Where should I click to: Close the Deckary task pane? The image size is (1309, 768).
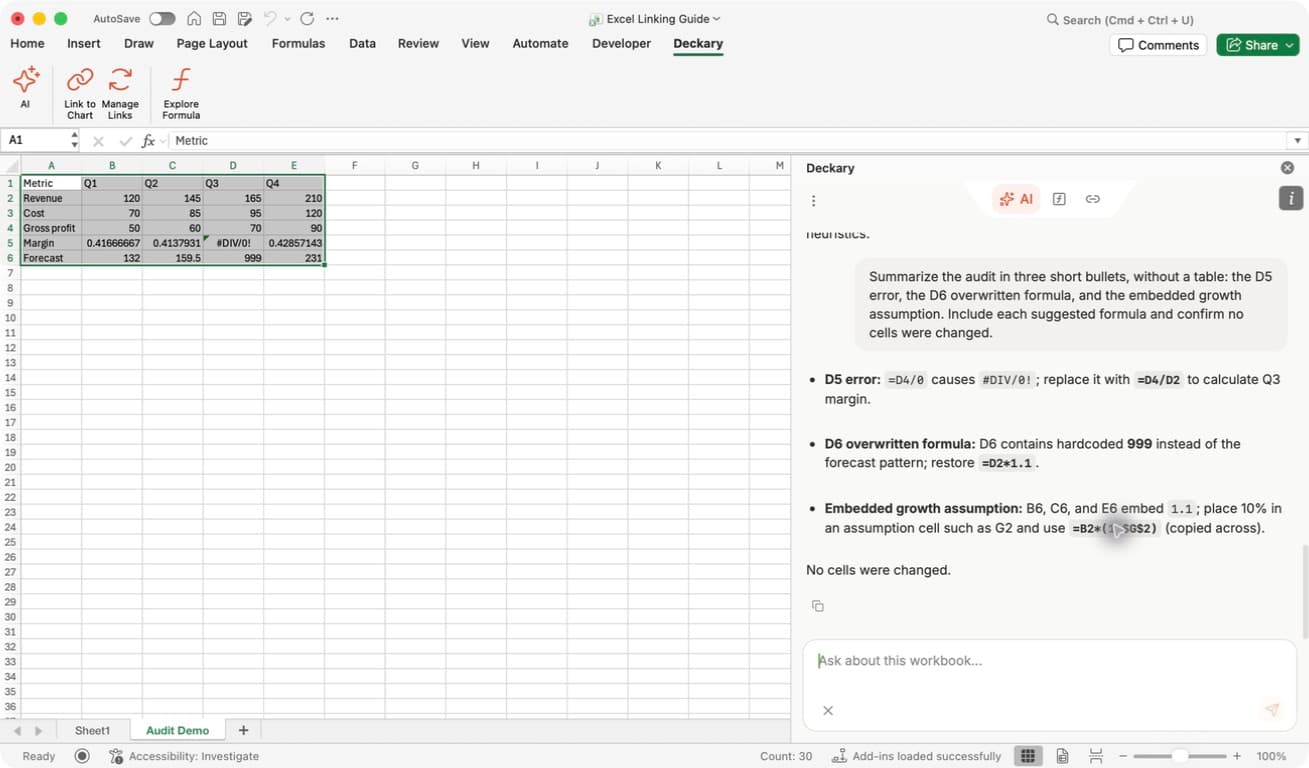(1287, 168)
